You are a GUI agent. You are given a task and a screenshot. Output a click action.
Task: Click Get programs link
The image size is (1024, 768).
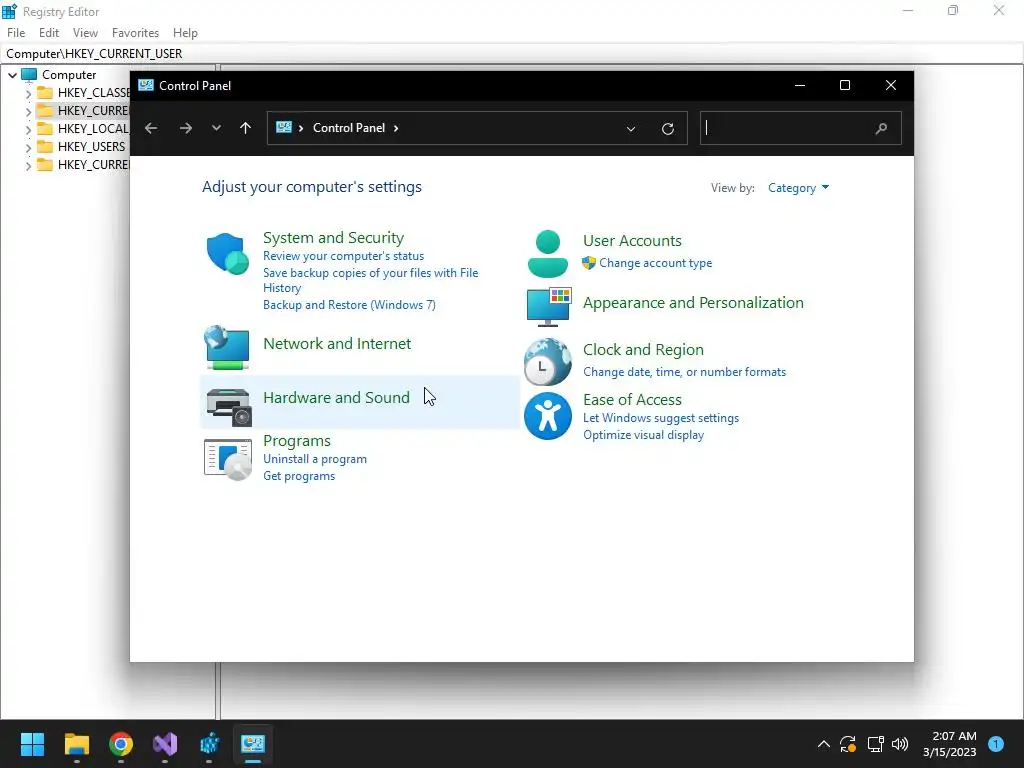[x=299, y=476]
